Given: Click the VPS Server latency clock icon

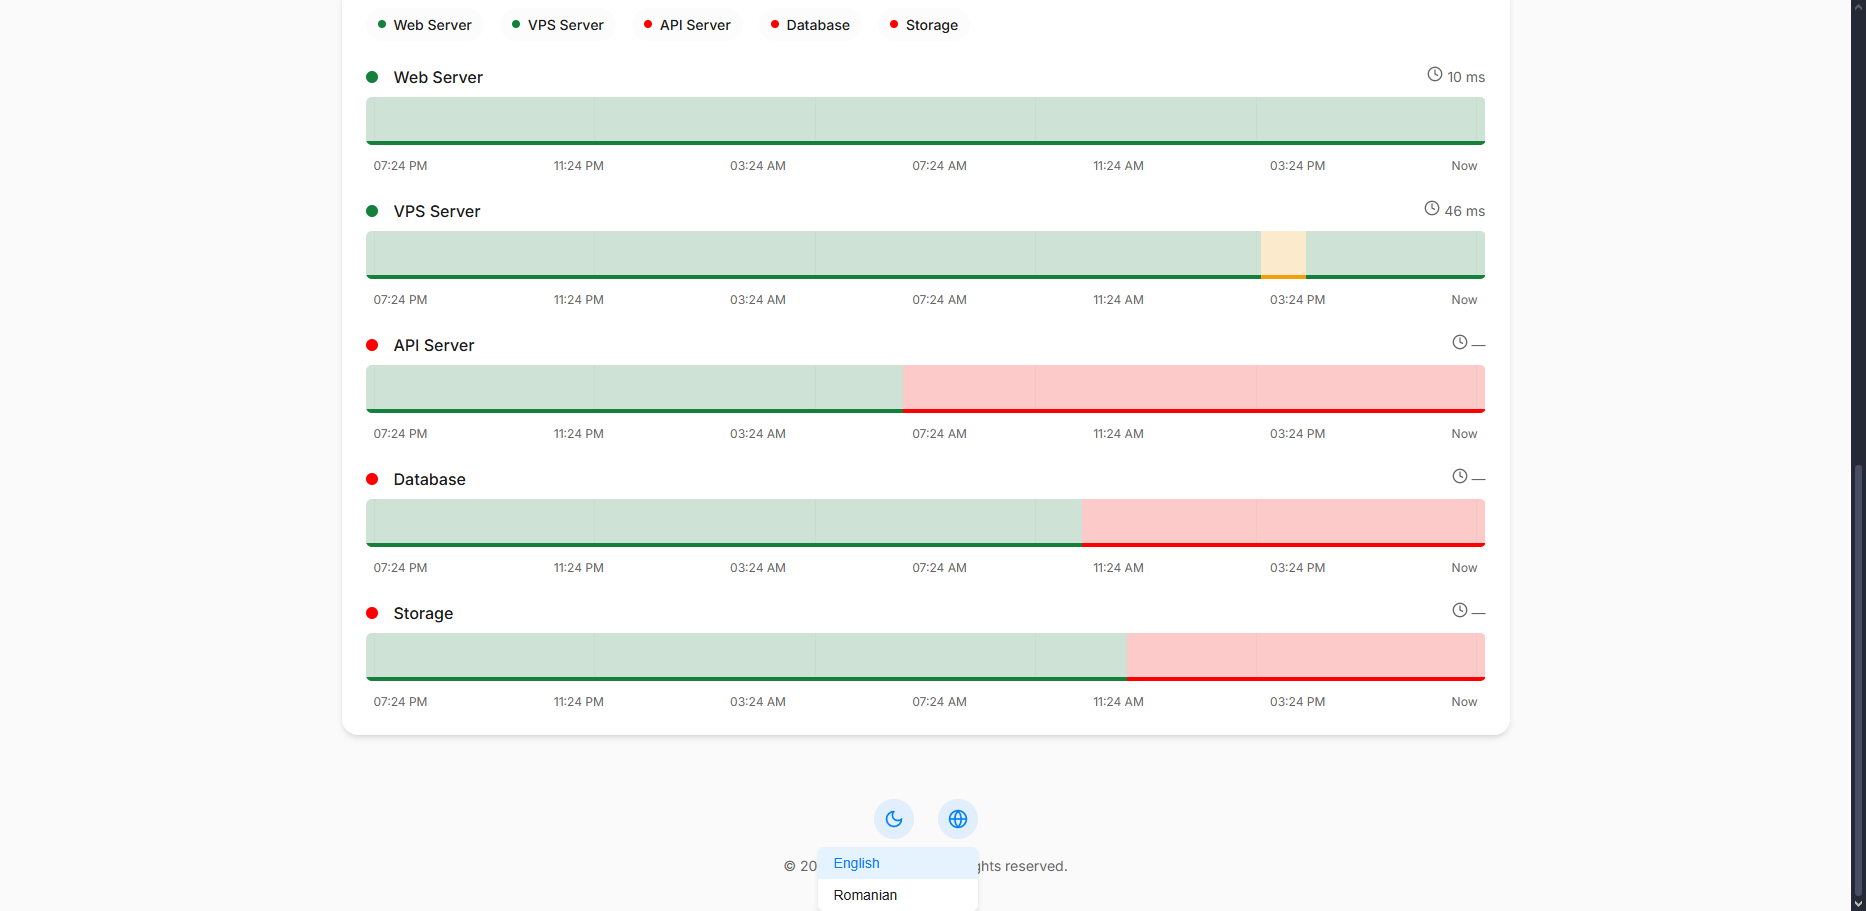Looking at the screenshot, I should [1431, 209].
